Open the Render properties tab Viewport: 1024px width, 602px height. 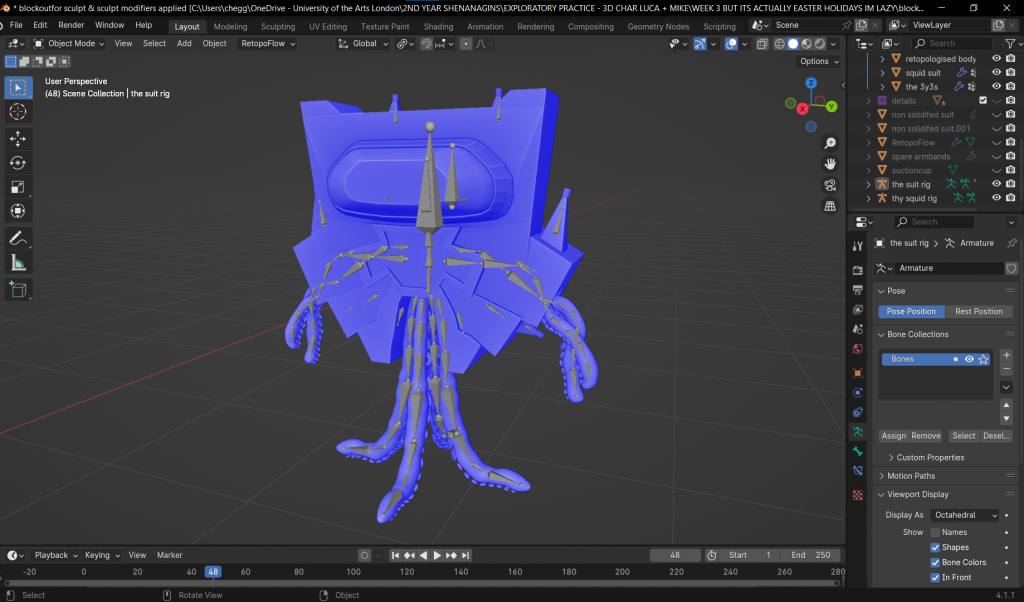(858, 270)
